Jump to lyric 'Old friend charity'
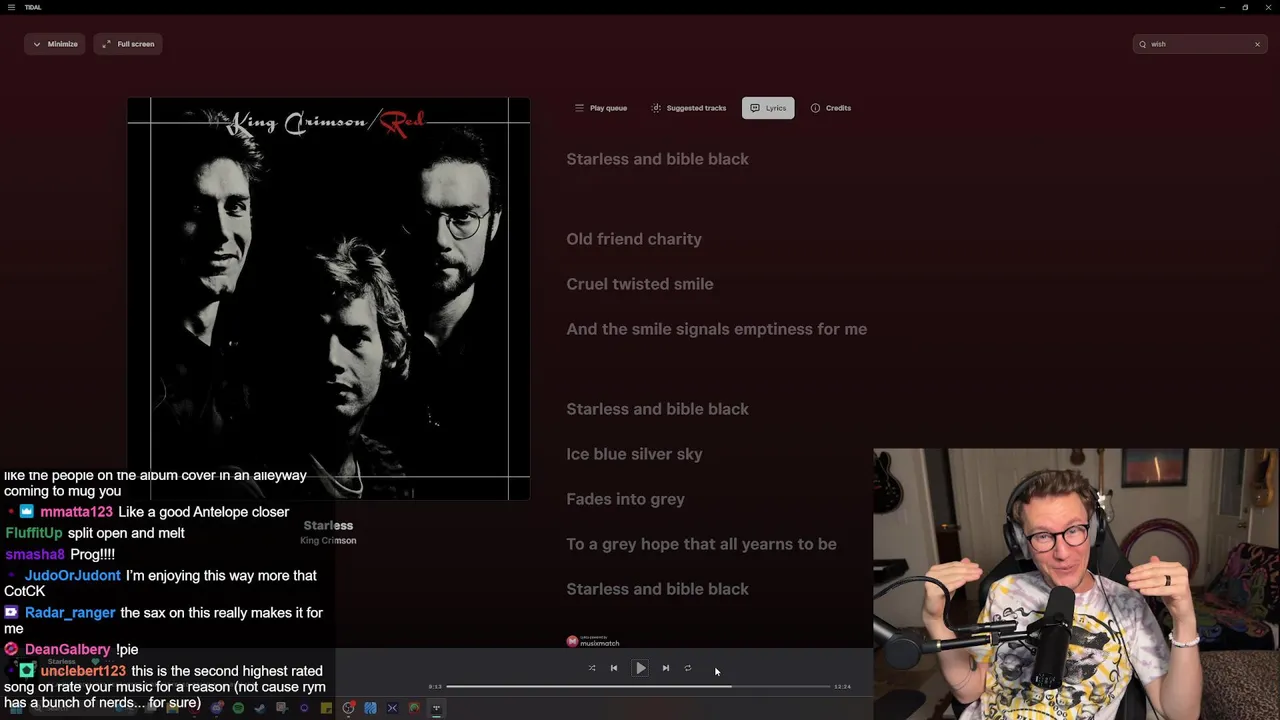 pyautogui.click(x=634, y=239)
